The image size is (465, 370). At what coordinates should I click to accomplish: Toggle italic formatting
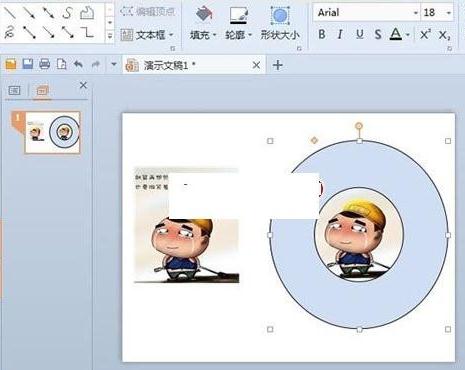point(340,34)
